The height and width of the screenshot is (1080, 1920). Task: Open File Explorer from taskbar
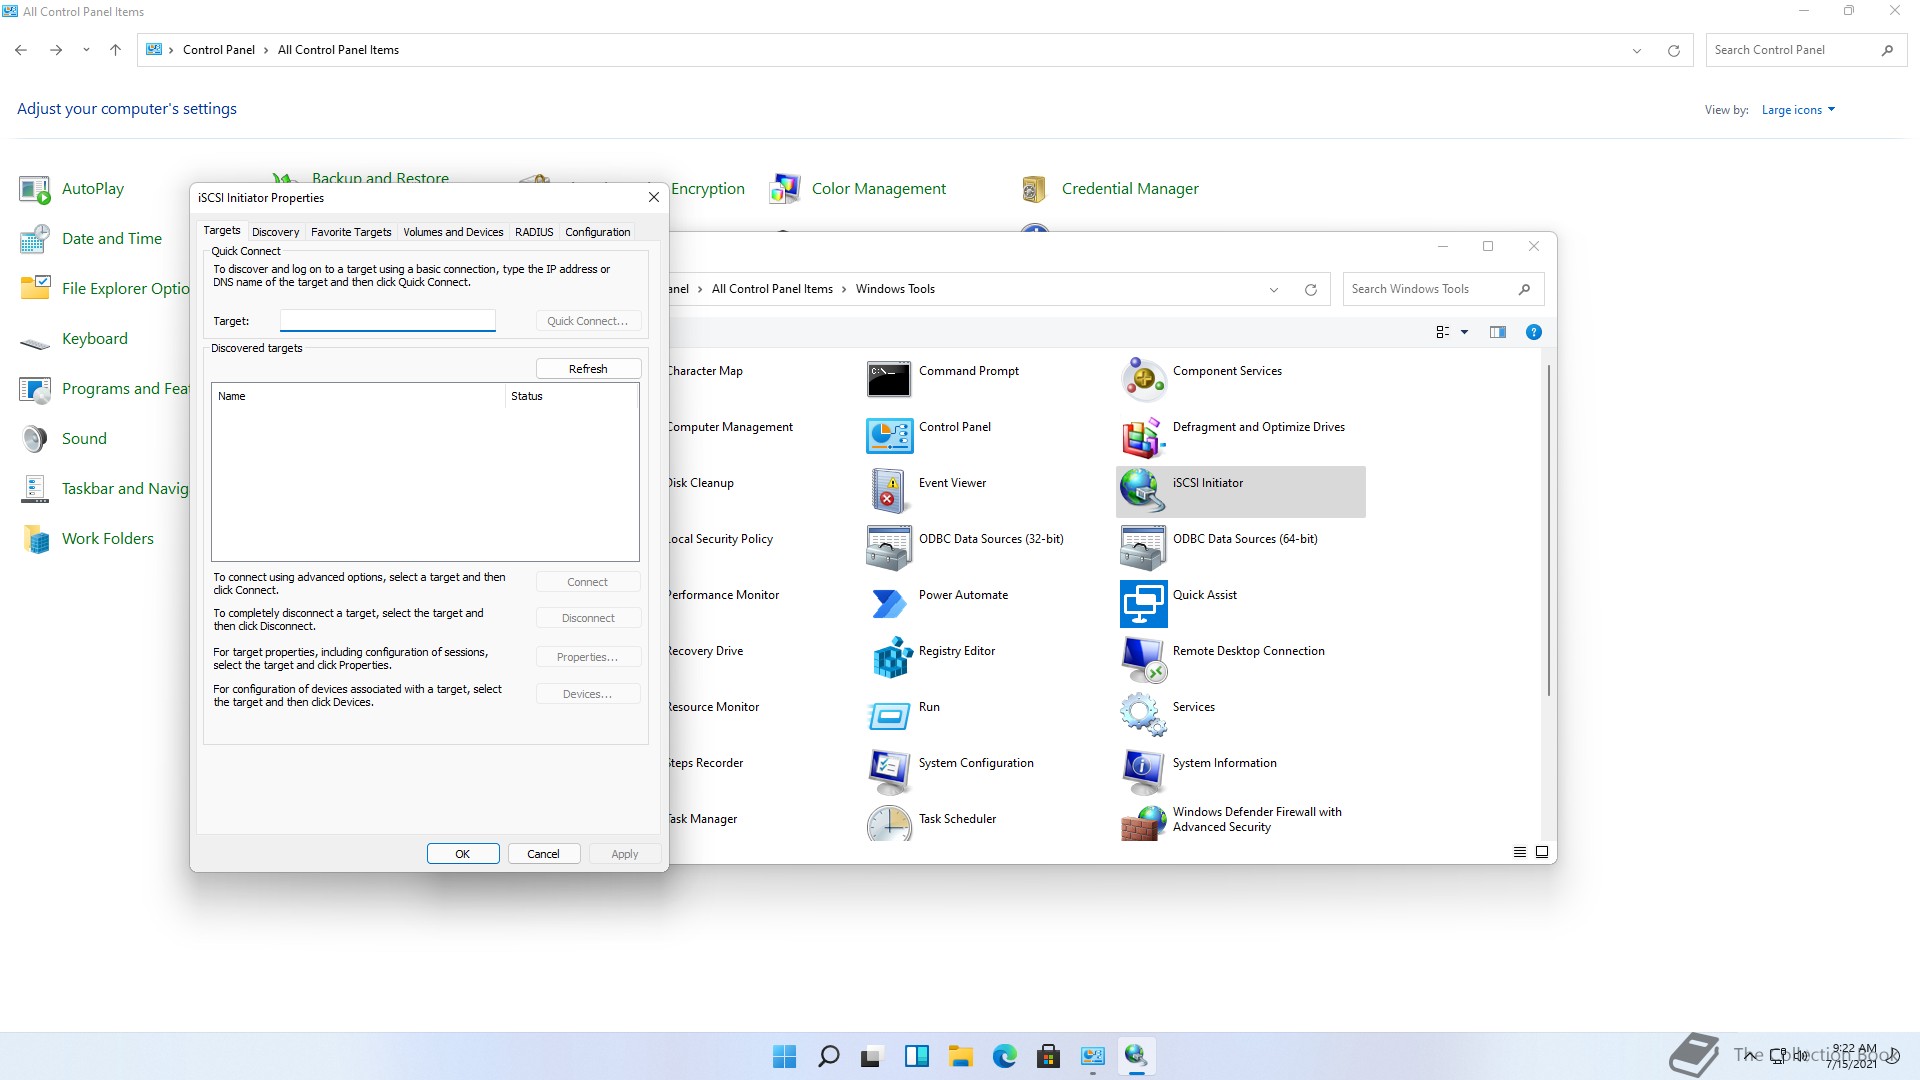click(x=961, y=1056)
